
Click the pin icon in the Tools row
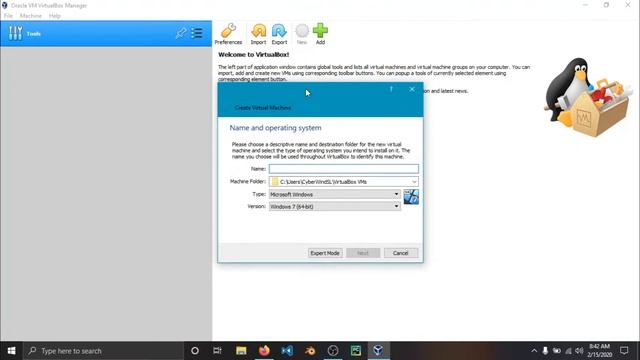point(181,33)
